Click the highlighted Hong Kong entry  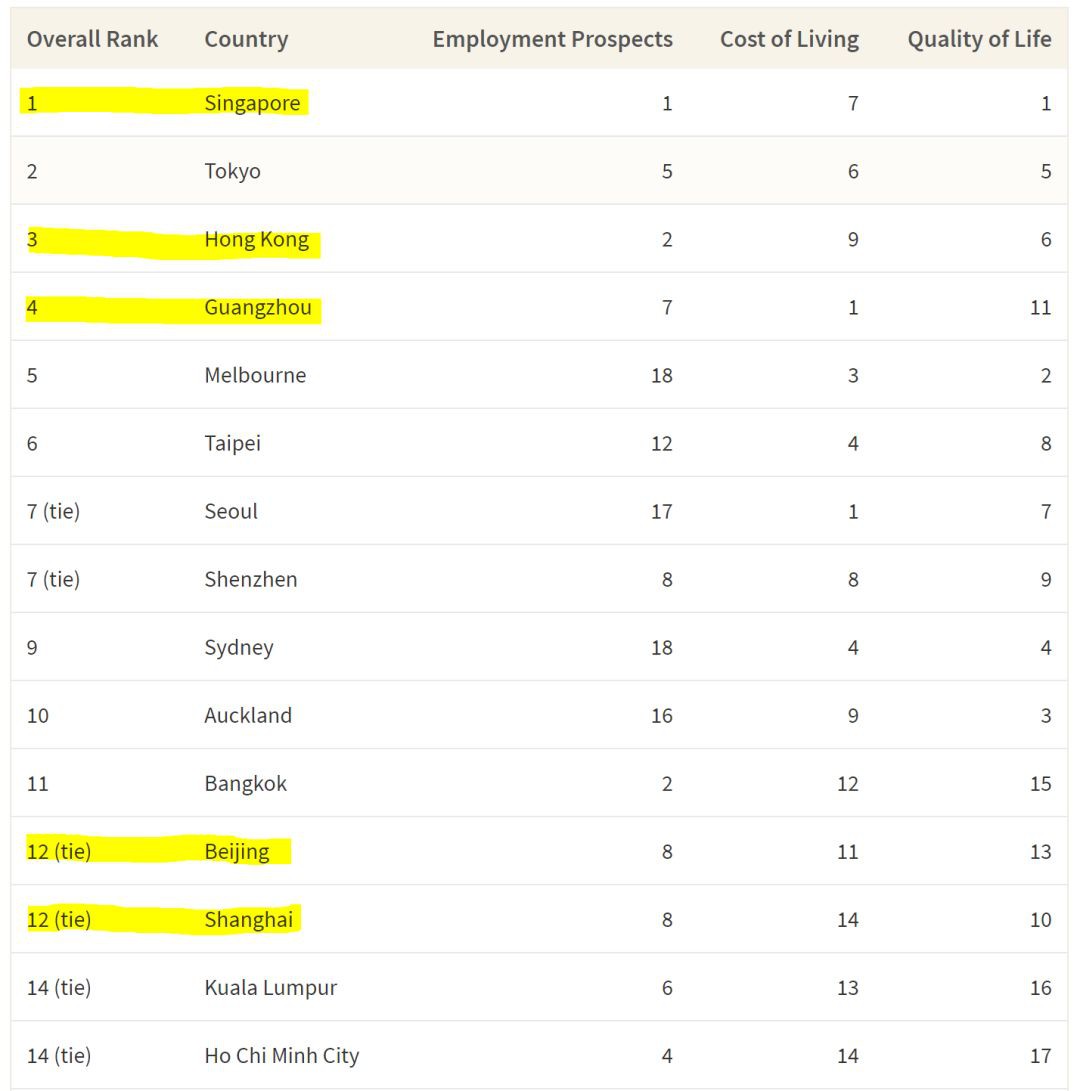pos(256,239)
